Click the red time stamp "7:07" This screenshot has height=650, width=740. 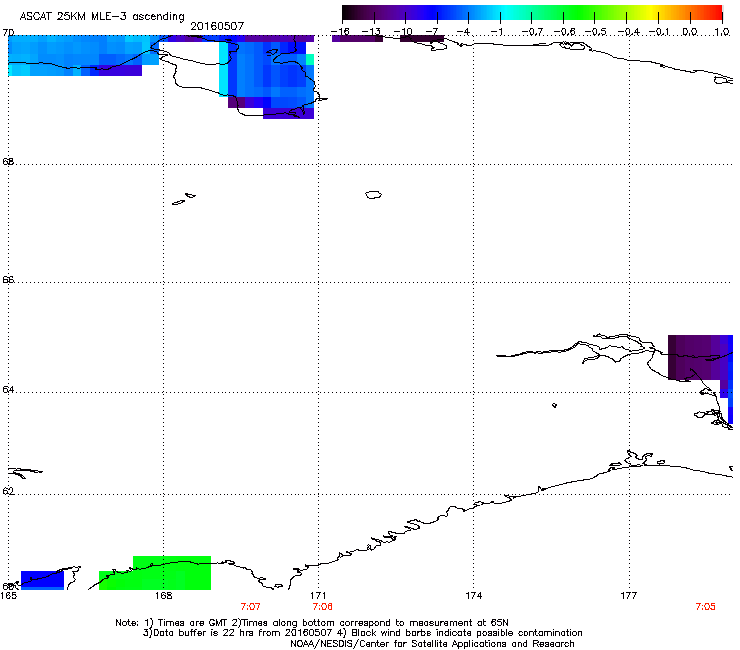[251, 607]
